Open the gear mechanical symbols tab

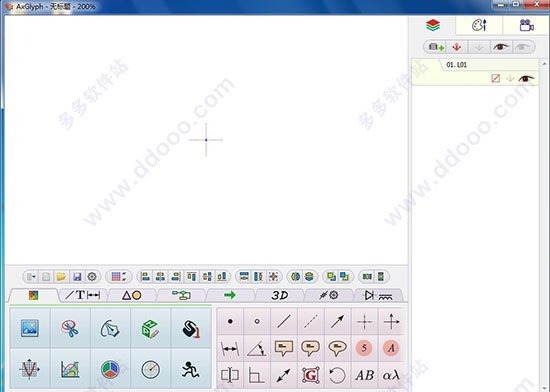click(329, 295)
